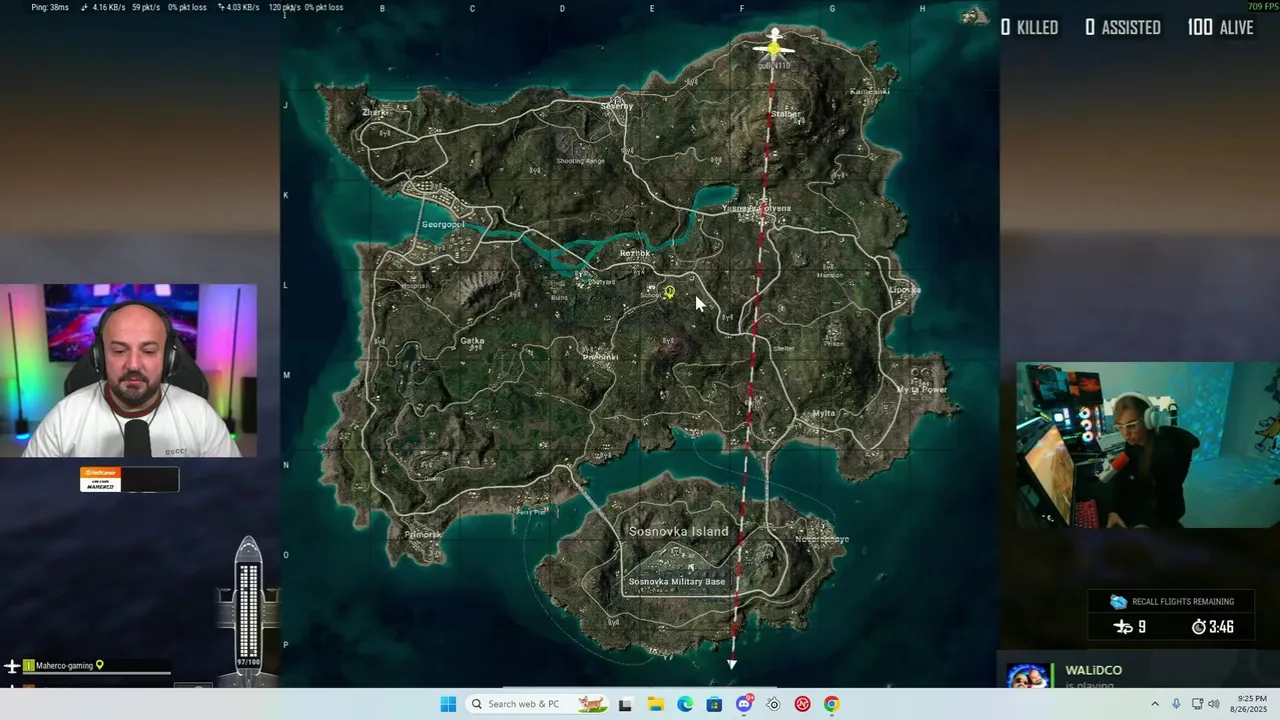This screenshot has height=720, width=1280.
Task: Open the red circular app on the taskbar
Action: click(802, 704)
